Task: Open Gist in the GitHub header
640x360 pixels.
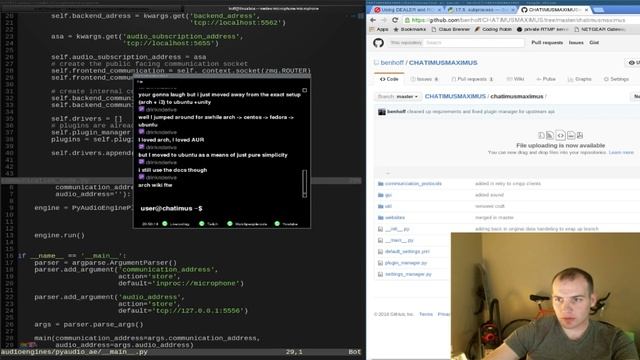Action: (594, 42)
